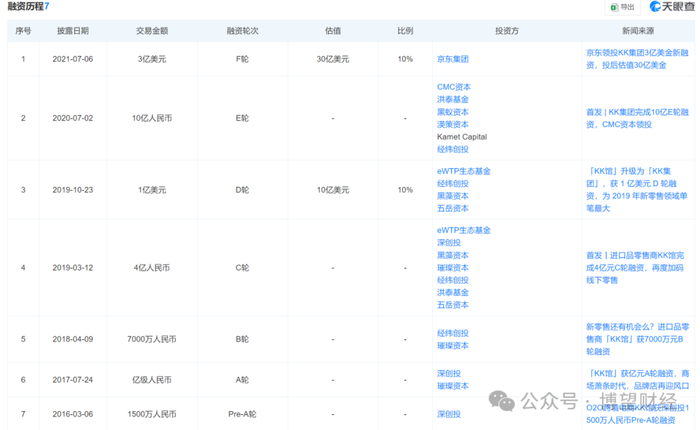Open eWTP生态基金 in the C轮 row

[x=463, y=230]
